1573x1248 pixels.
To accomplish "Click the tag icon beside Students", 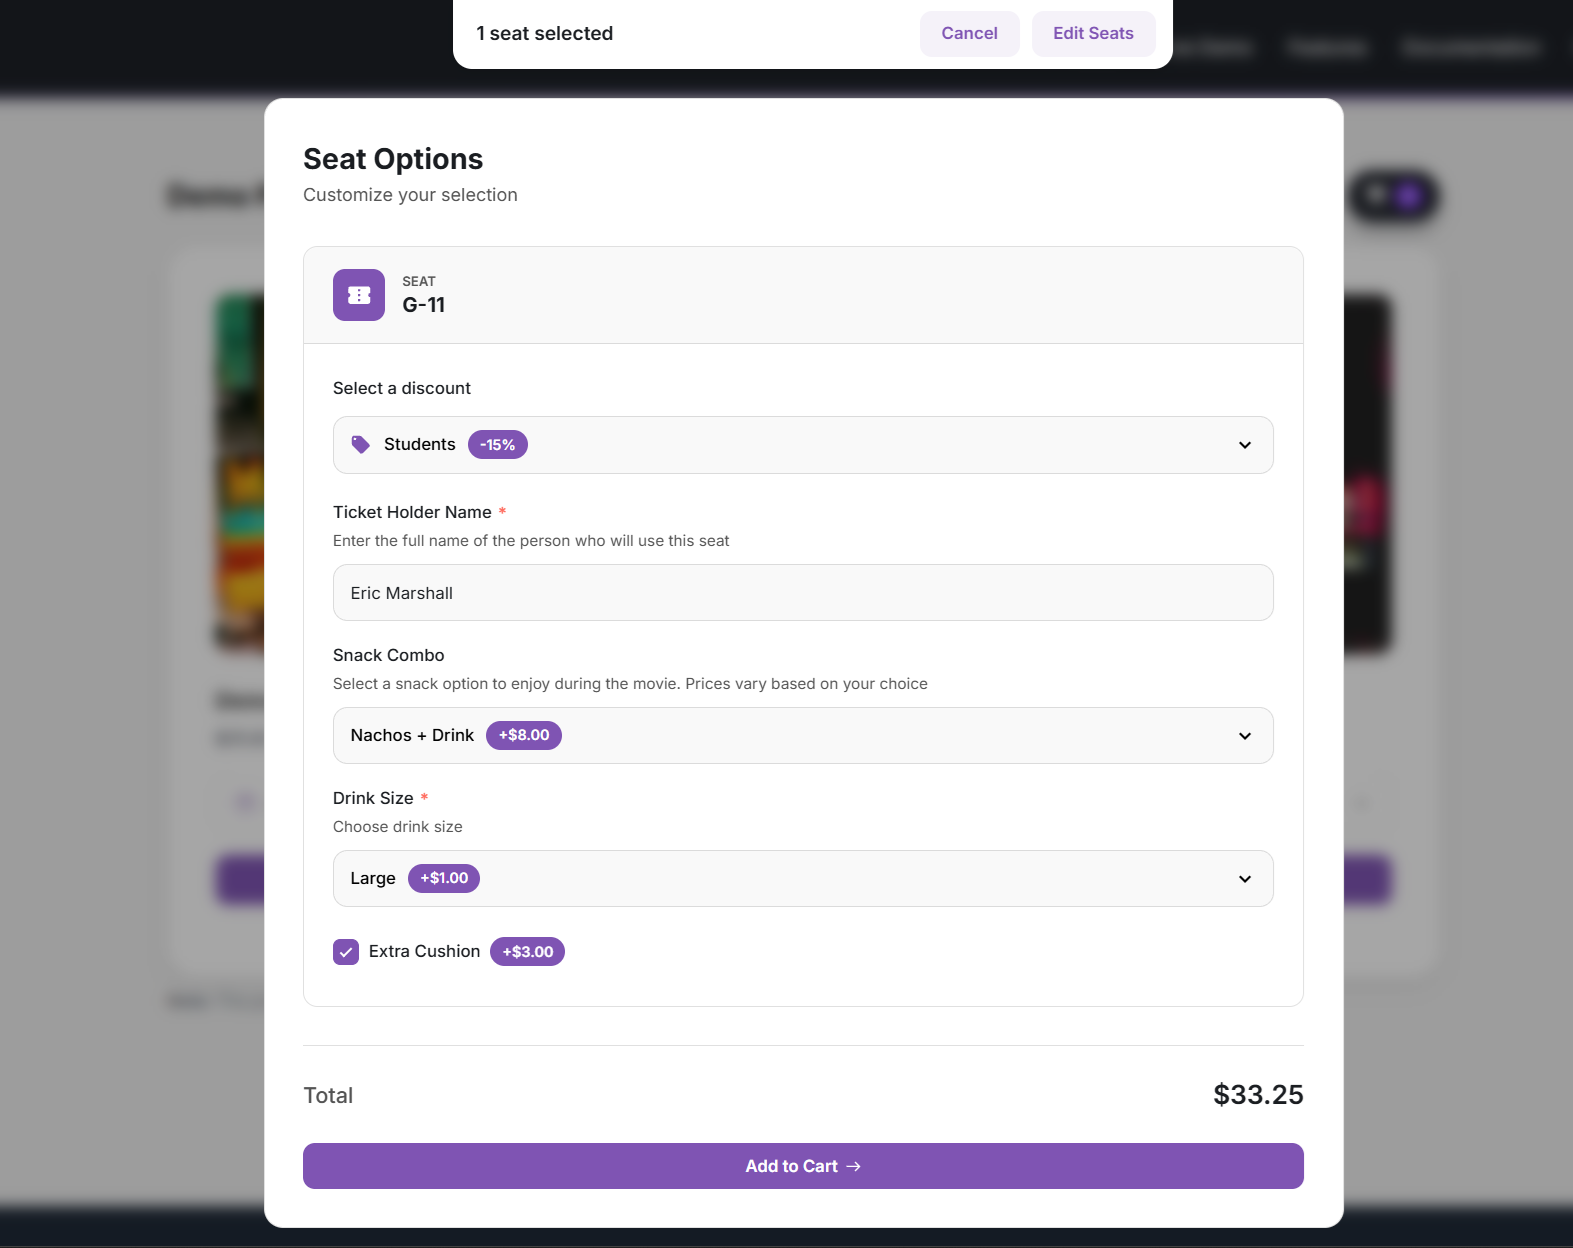I will point(361,445).
